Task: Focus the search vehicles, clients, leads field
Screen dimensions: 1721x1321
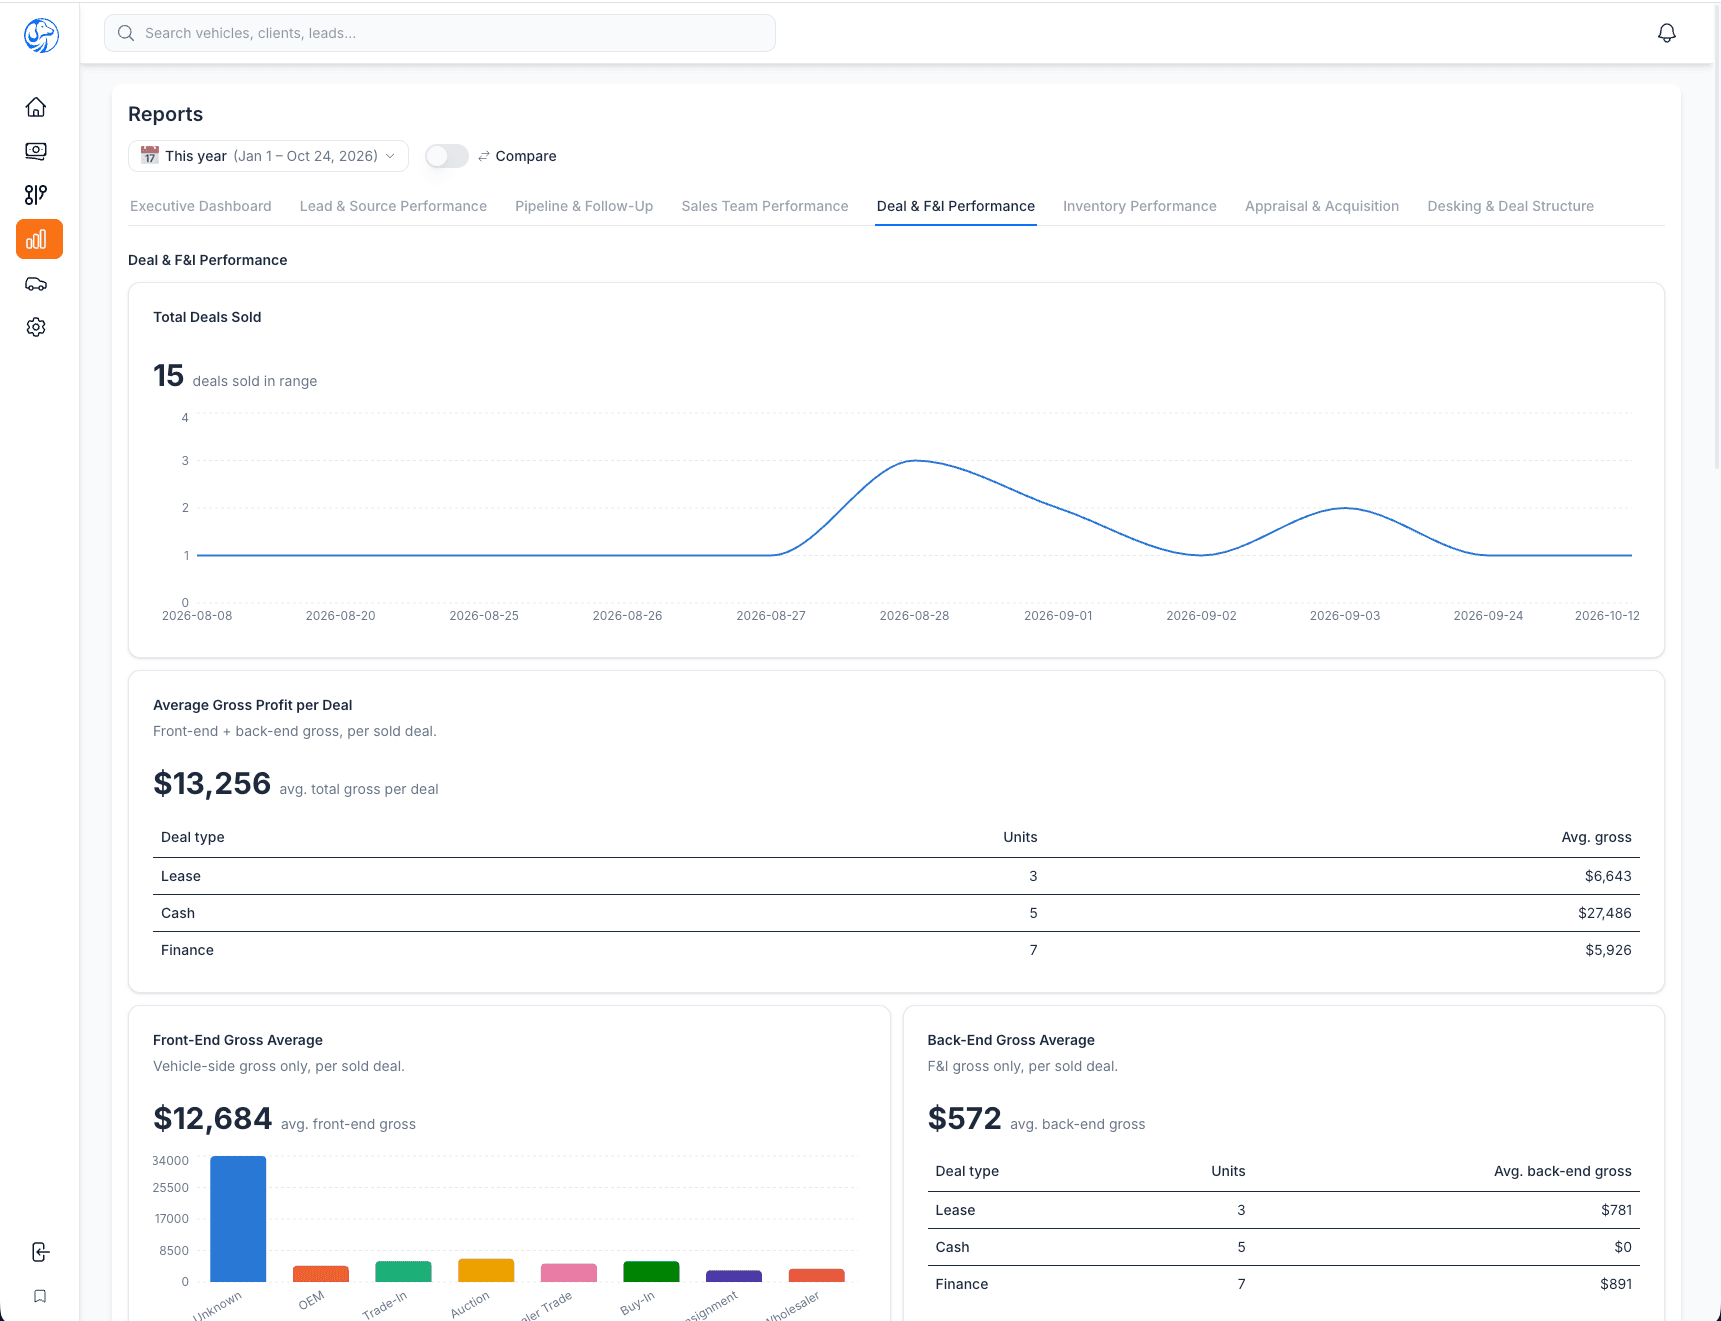Action: 440,33
